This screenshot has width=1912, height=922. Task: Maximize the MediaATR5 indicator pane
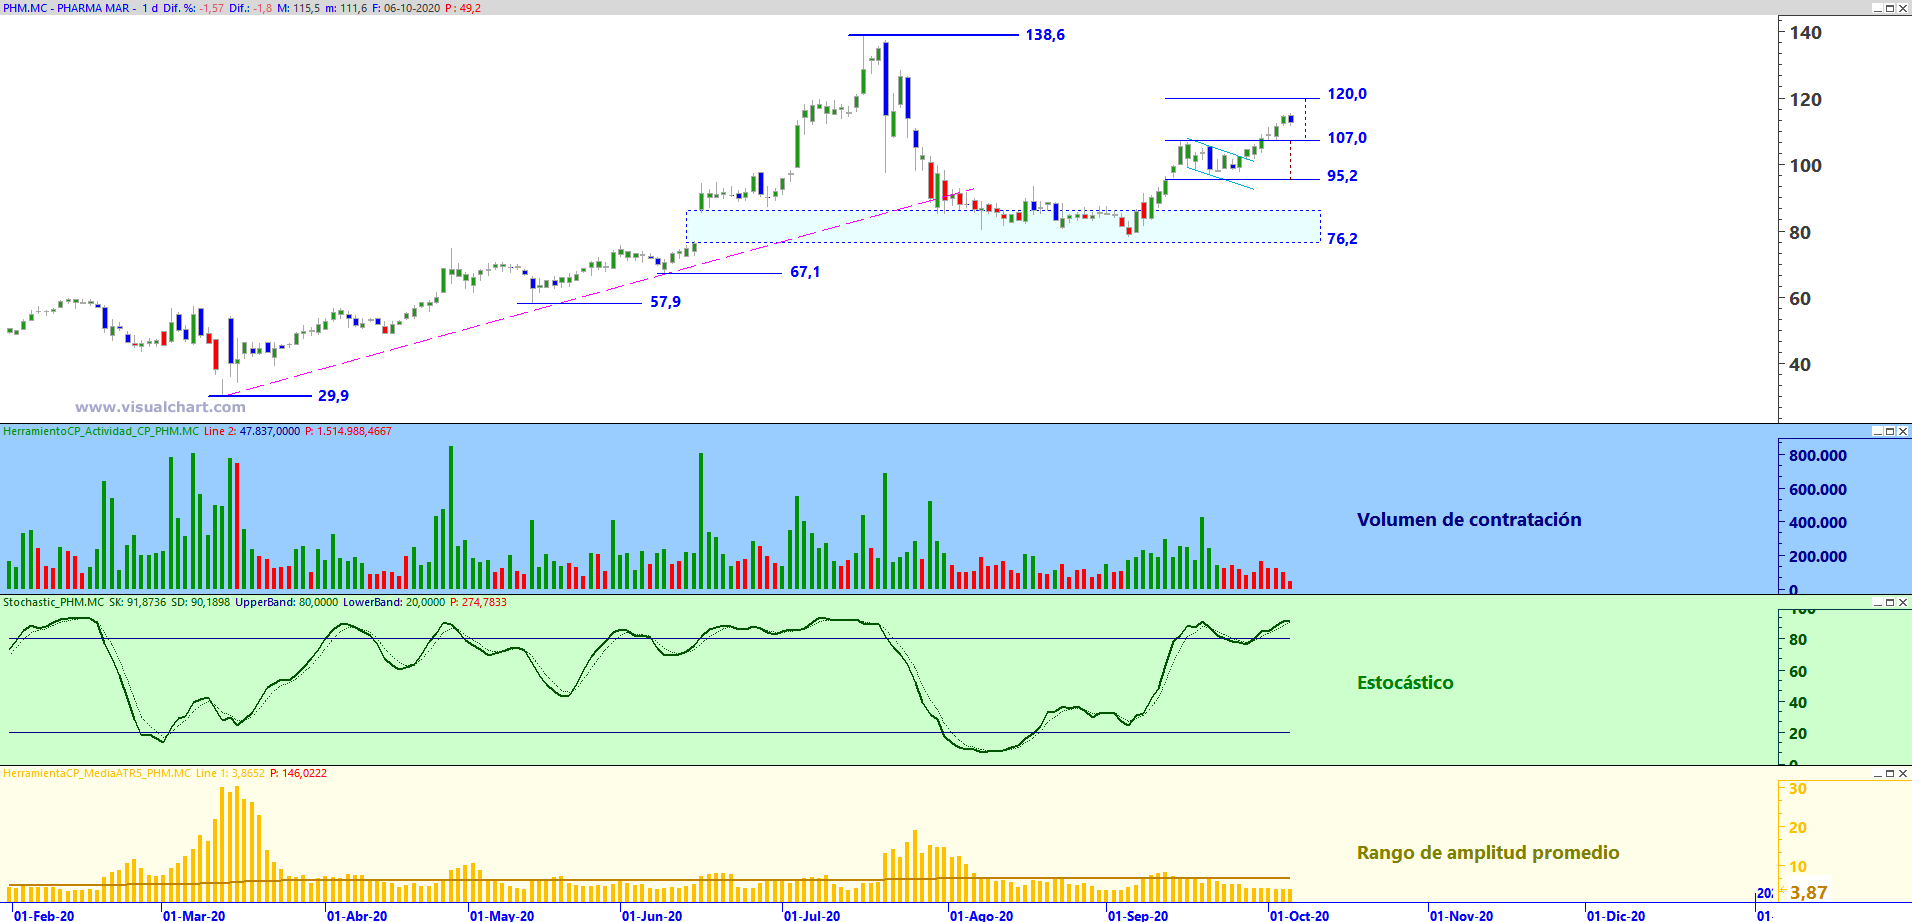[1890, 773]
